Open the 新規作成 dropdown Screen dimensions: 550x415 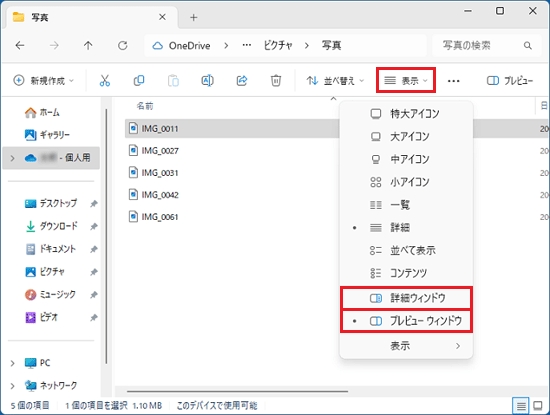pos(44,81)
